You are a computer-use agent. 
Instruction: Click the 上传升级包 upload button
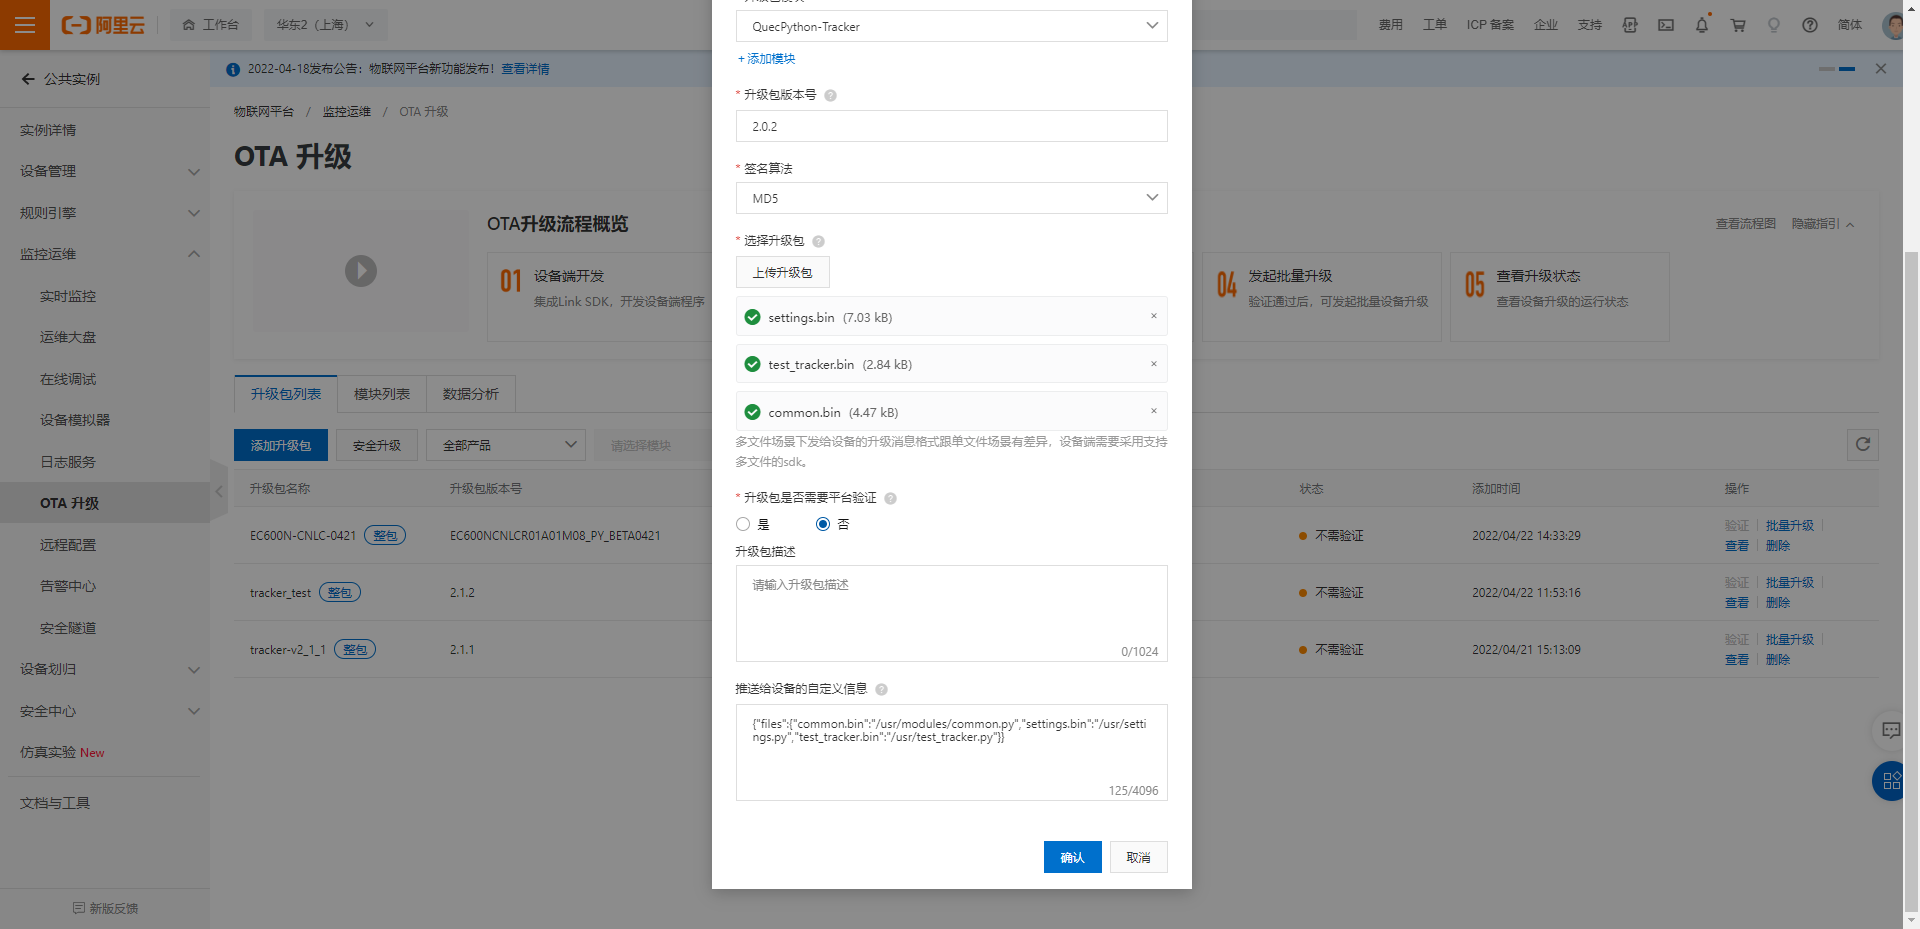[x=782, y=272]
